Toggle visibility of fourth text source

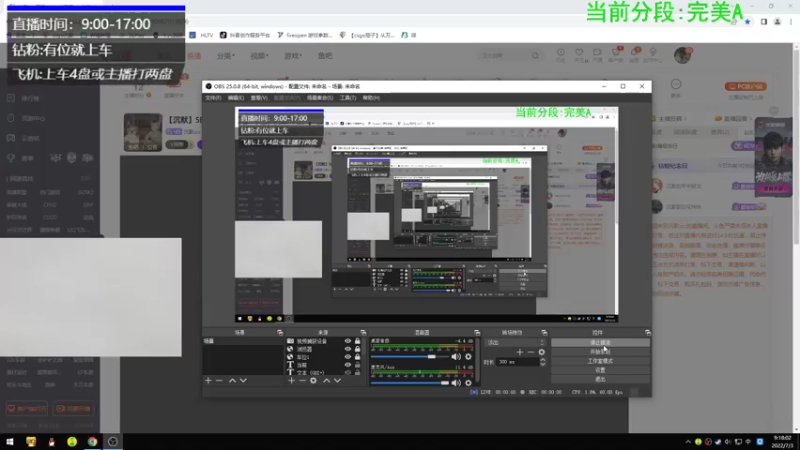(x=347, y=365)
